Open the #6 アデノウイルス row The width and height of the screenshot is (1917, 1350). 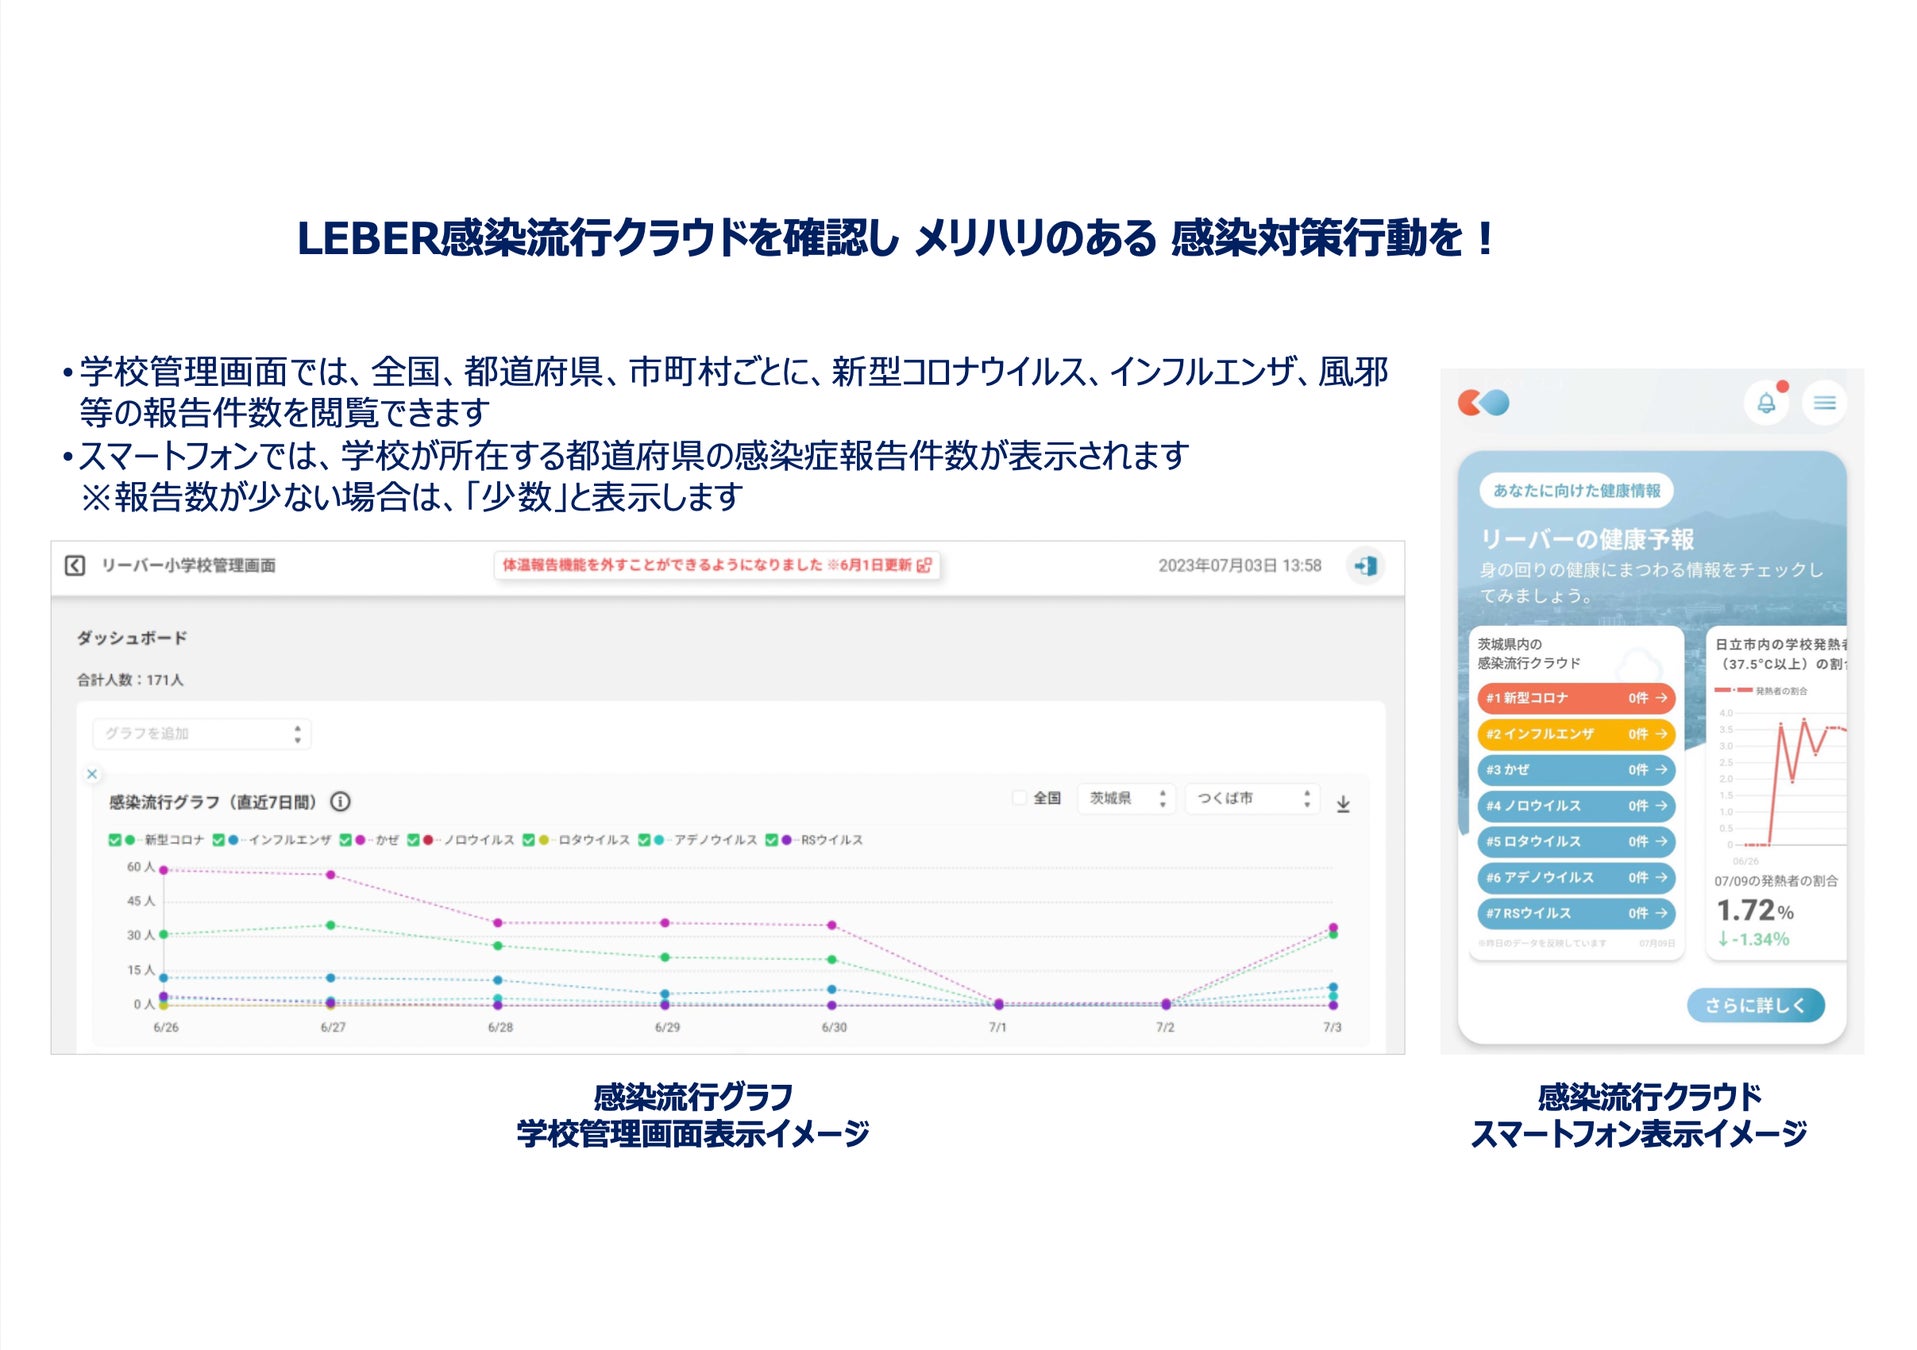pos(1575,878)
